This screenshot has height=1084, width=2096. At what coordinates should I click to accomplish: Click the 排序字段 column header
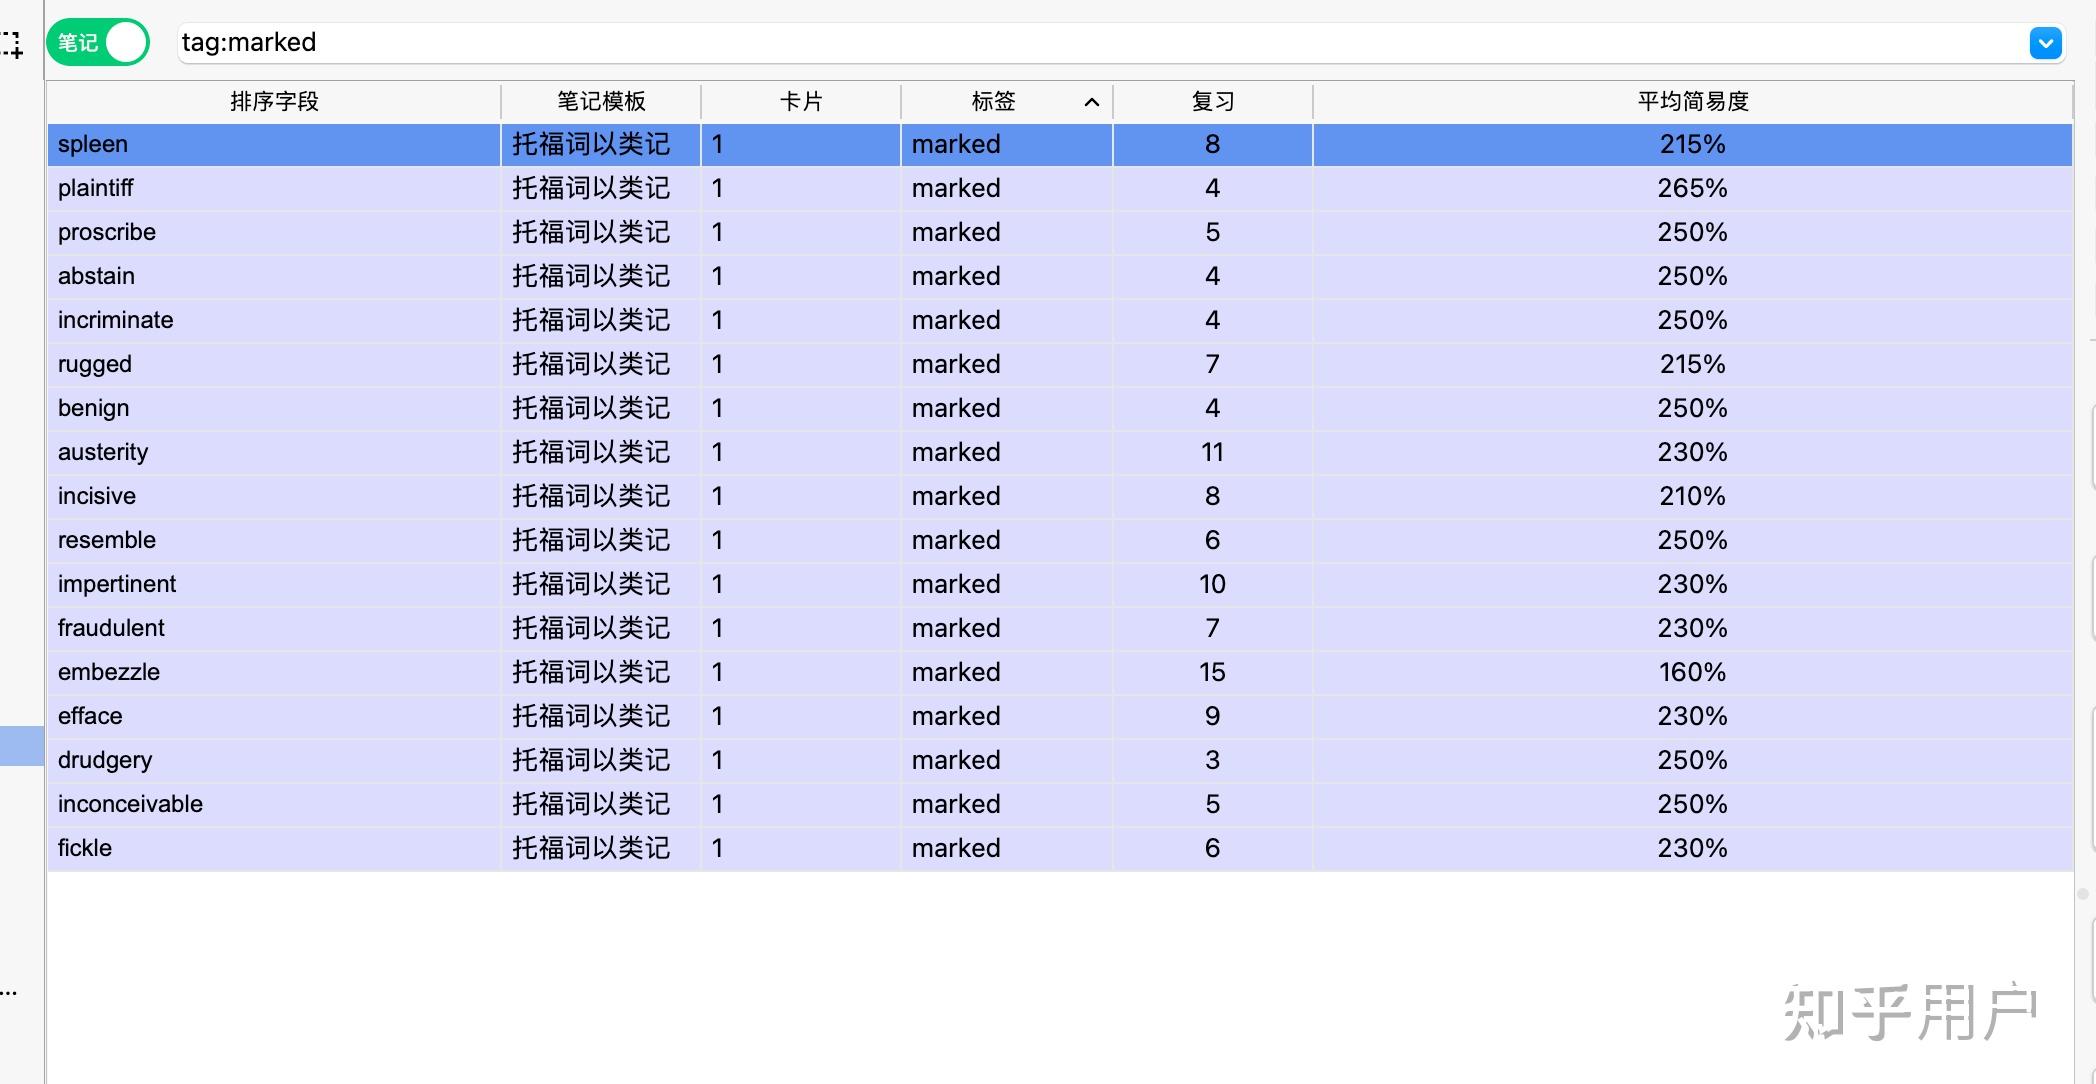(273, 101)
